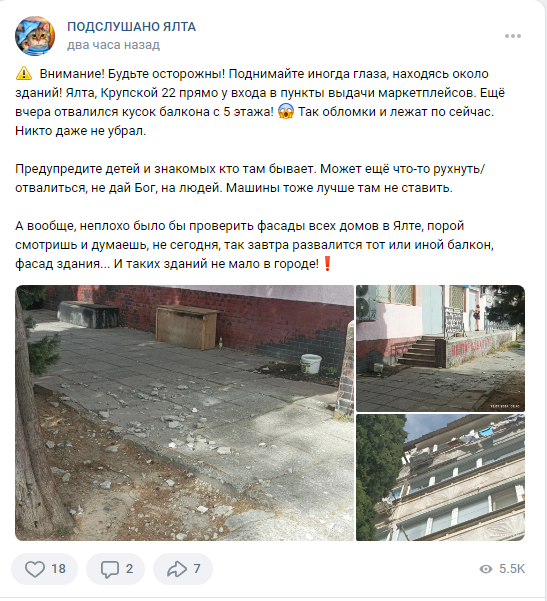The width and height of the screenshot is (547, 601).
Task: Click the post text paragraph about Крупской 22
Action: point(260,102)
